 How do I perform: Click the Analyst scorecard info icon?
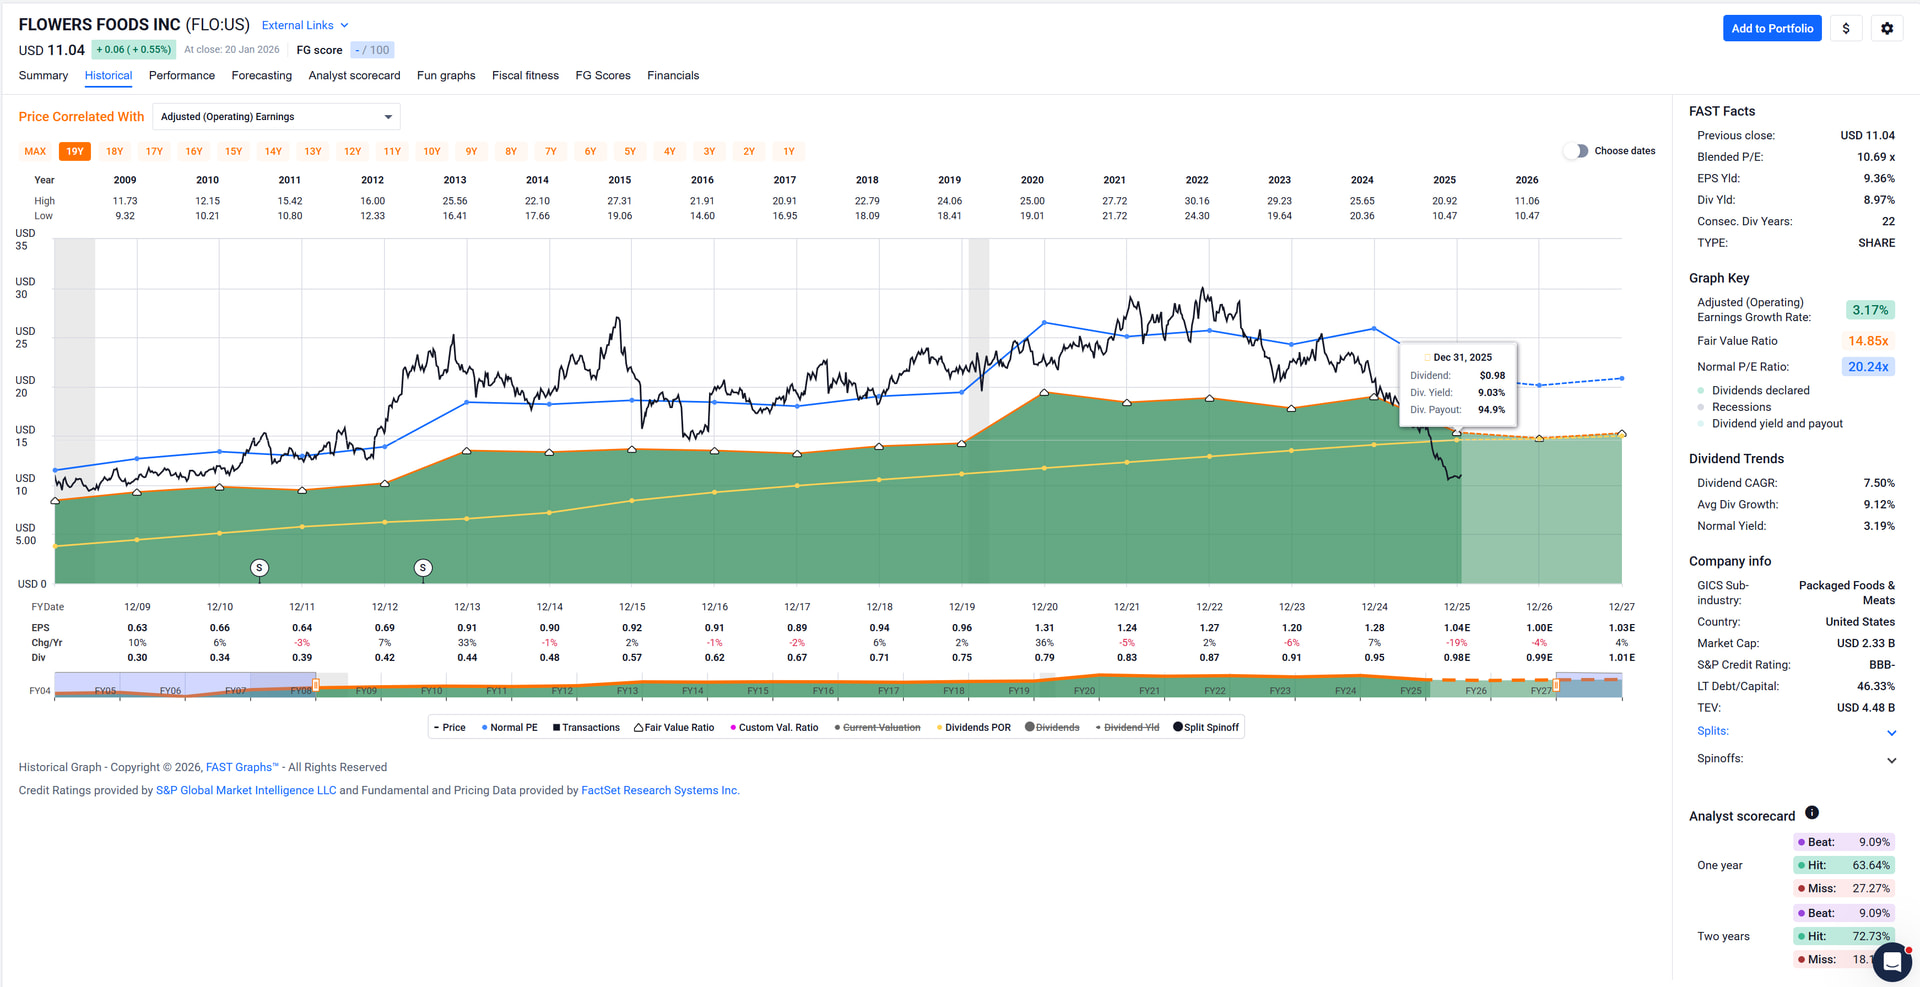pyautogui.click(x=1811, y=813)
